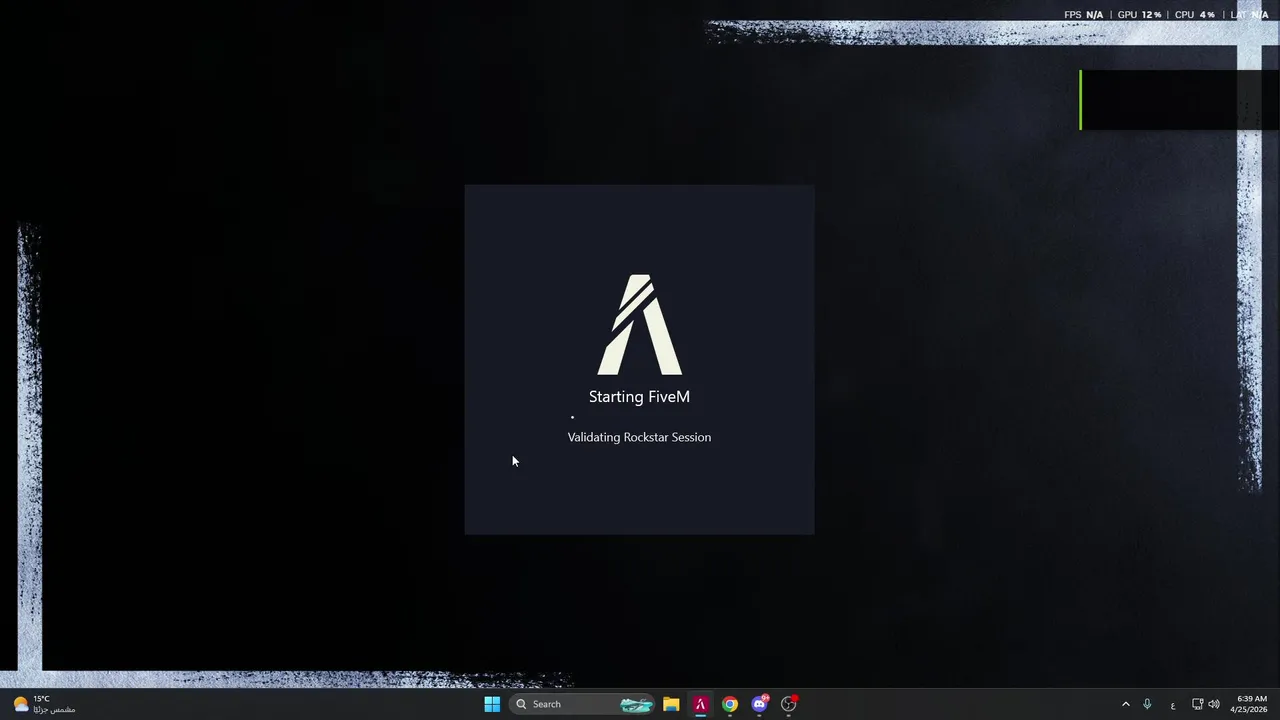Open the volume control in the tray

coord(1214,704)
